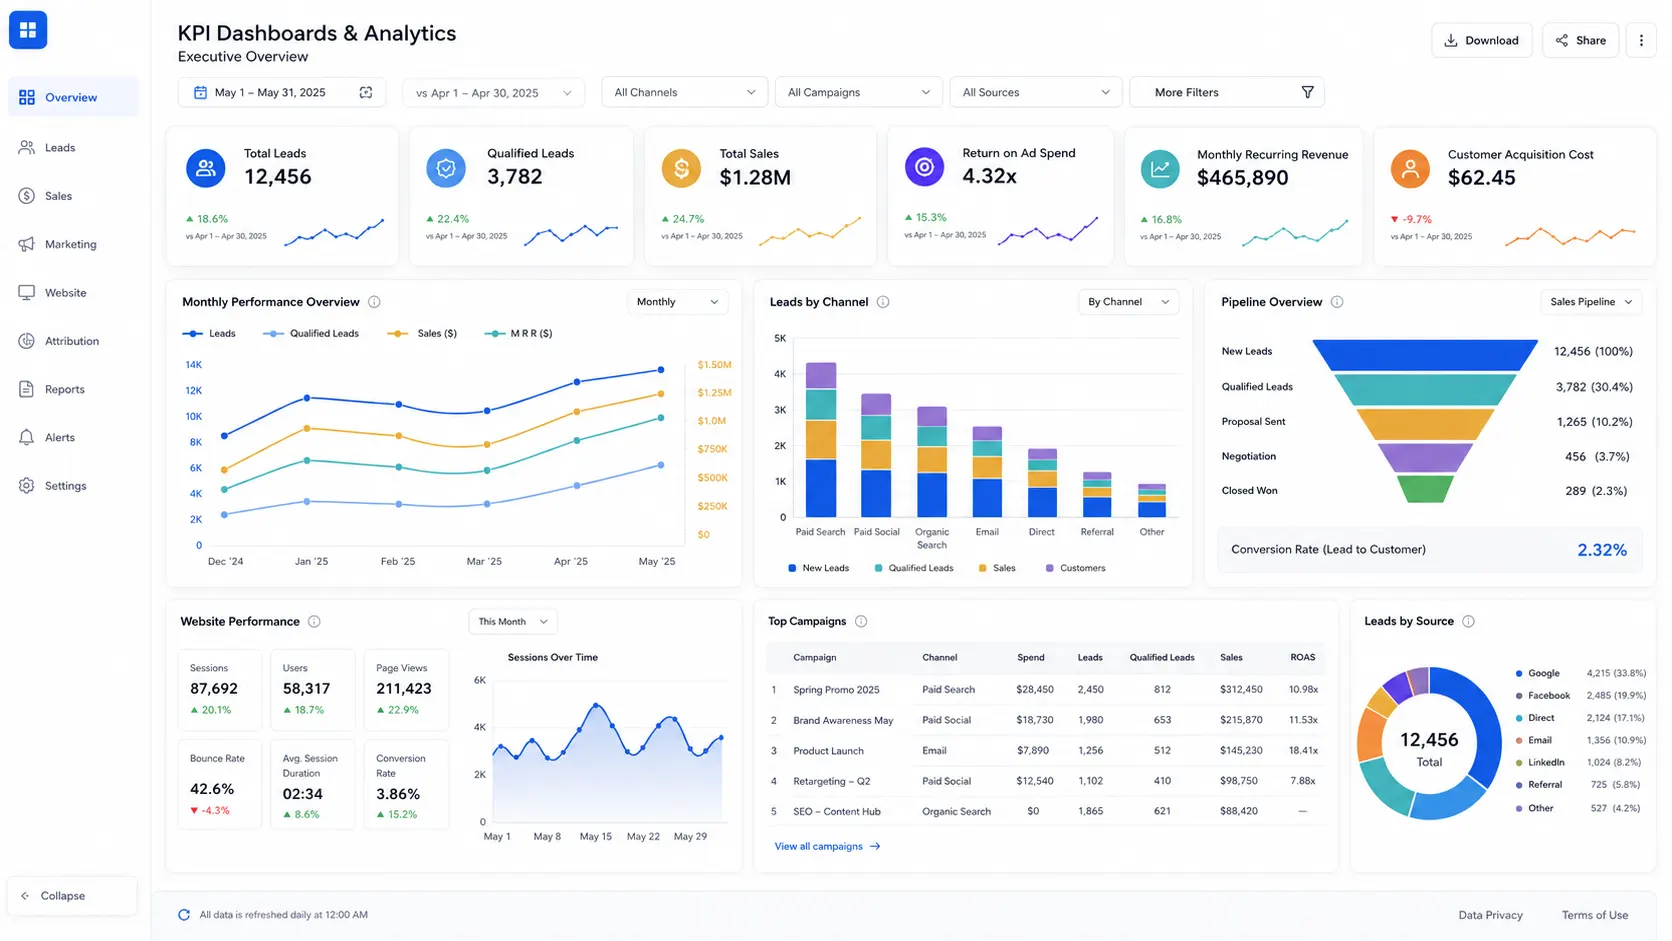Click the Spring Promo 2025 campaign row
The image size is (1672, 941).
[1045, 689]
